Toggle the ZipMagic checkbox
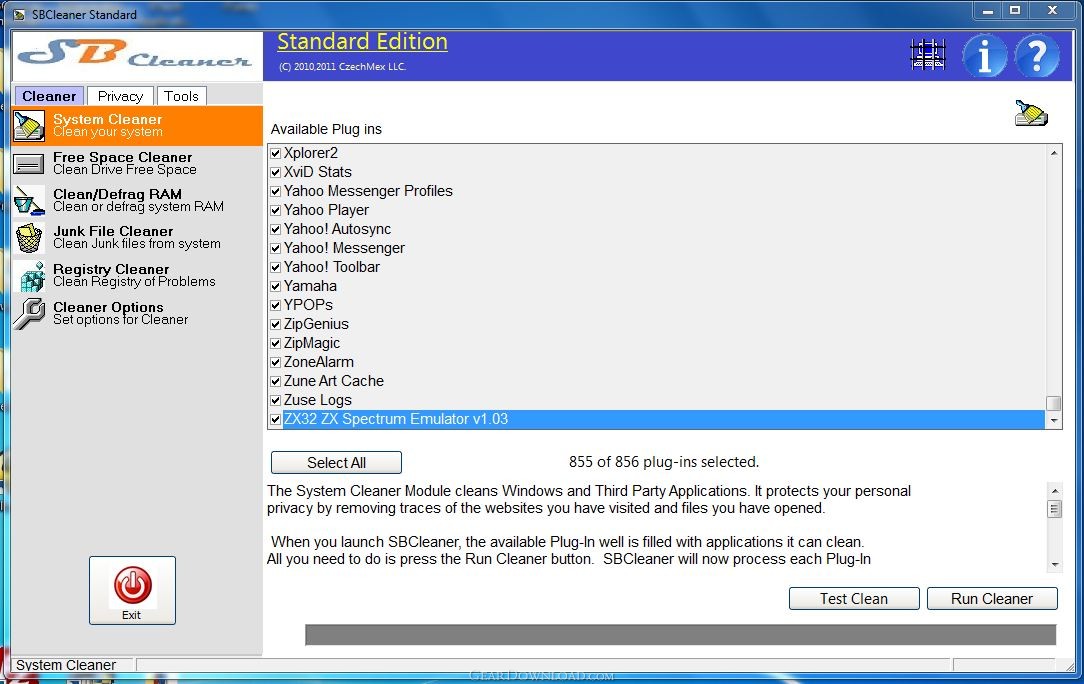 pos(276,344)
